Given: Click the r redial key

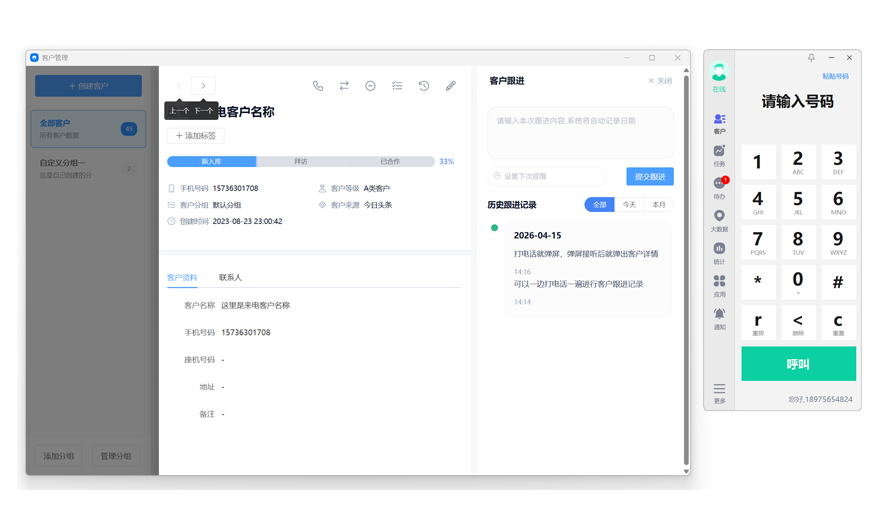Looking at the screenshot, I should 758,323.
